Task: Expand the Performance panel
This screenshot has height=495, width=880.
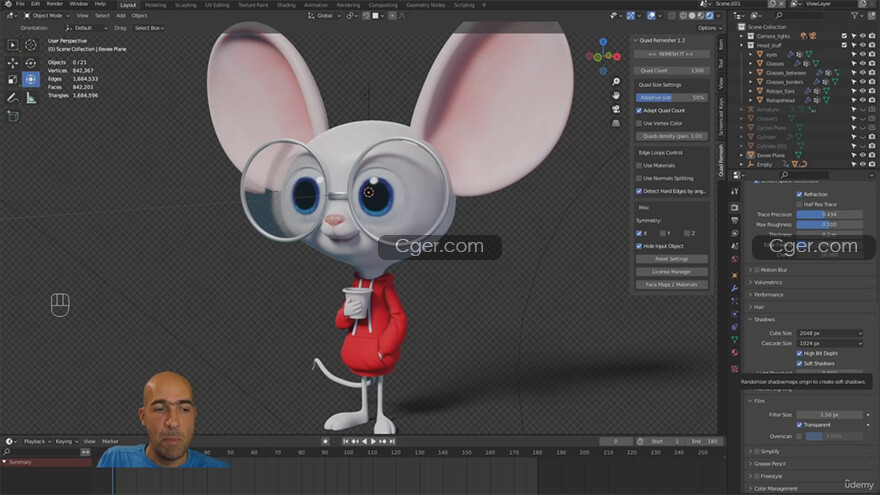Action: (x=750, y=295)
